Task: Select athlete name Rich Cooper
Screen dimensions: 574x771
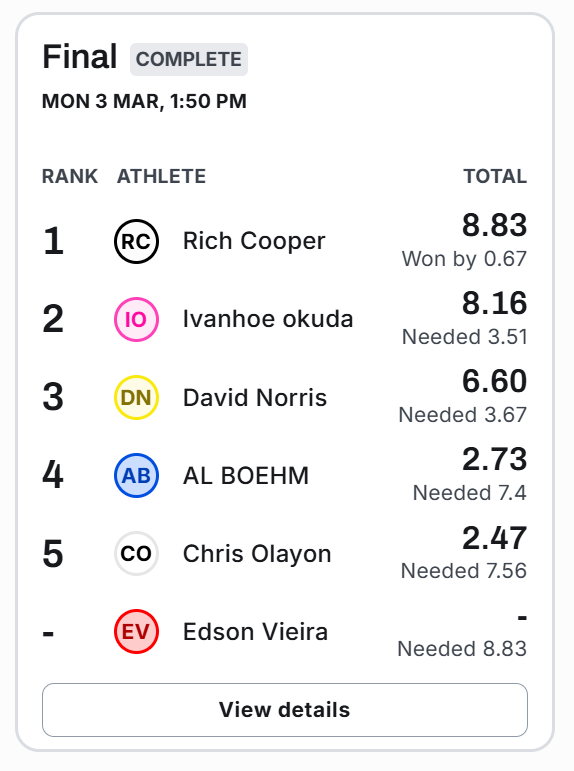Action: 254,241
